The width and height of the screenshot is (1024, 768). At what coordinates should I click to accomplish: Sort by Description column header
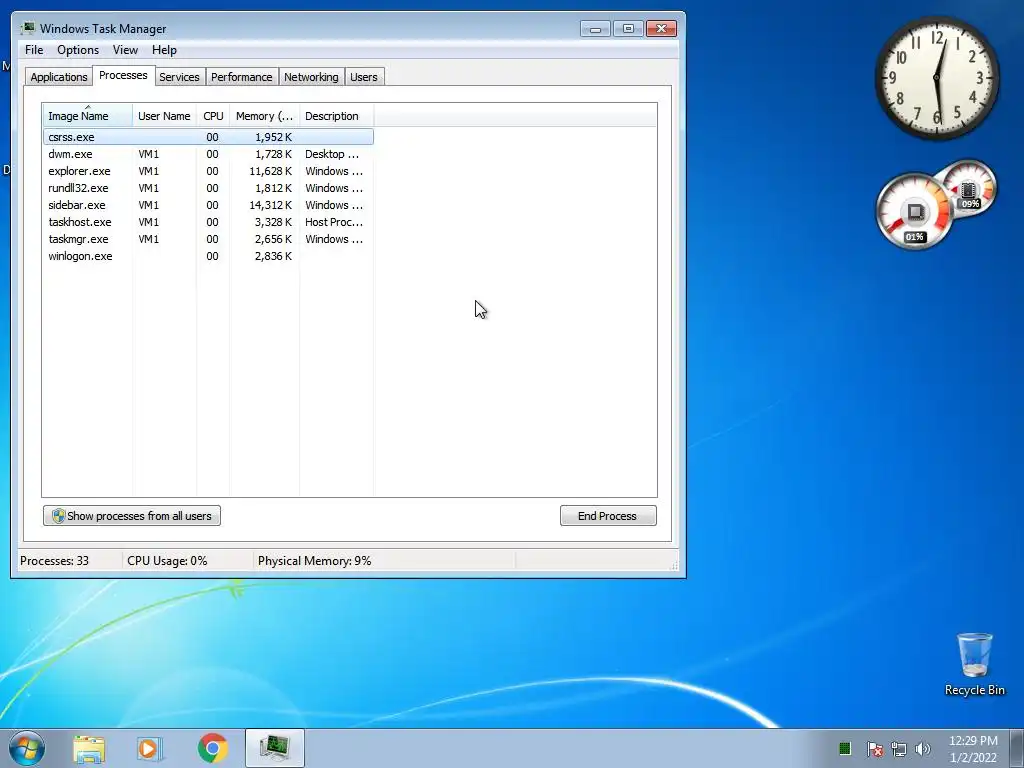[x=336, y=116]
